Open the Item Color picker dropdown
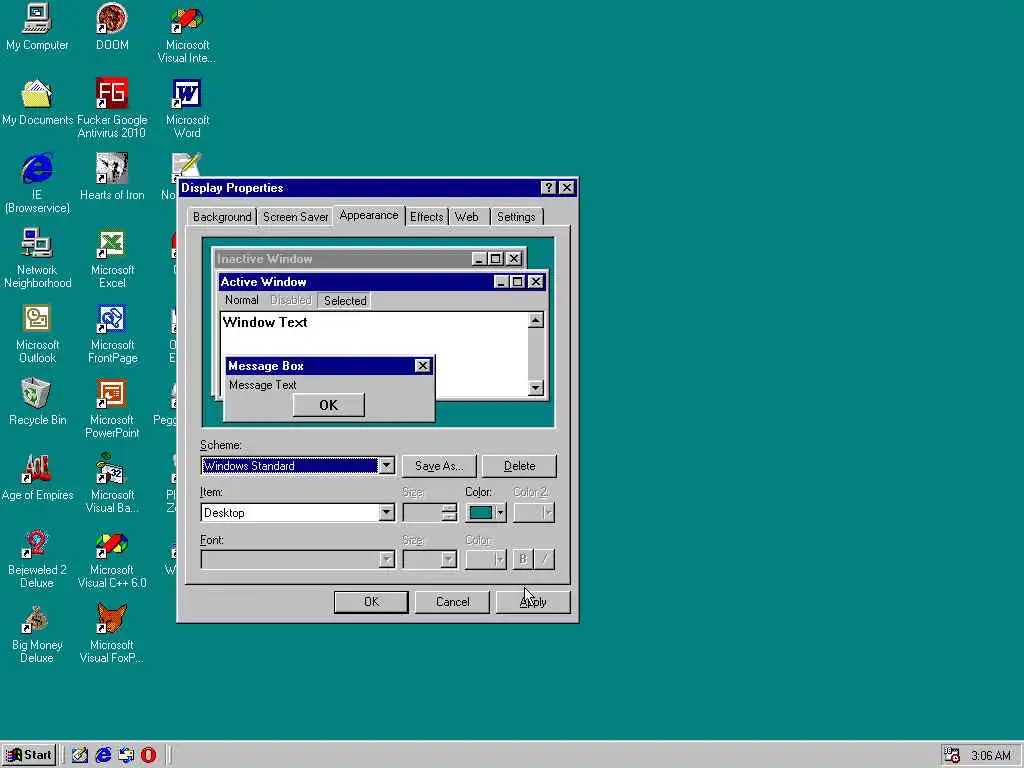Viewport: 1024px width, 768px height. [x=500, y=513]
